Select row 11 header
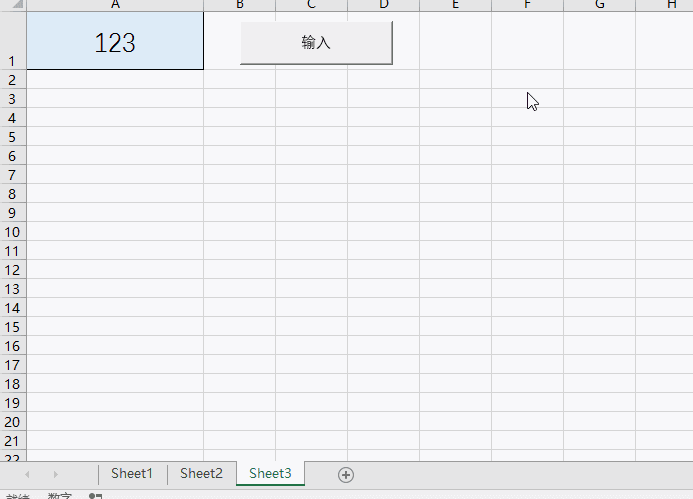 coord(13,251)
